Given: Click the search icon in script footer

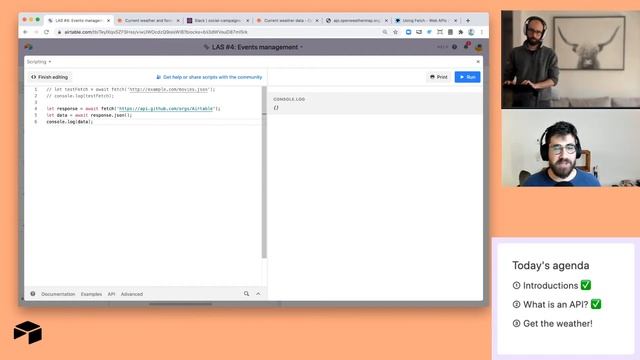Looking at the screenshot, I should (246, 293).
